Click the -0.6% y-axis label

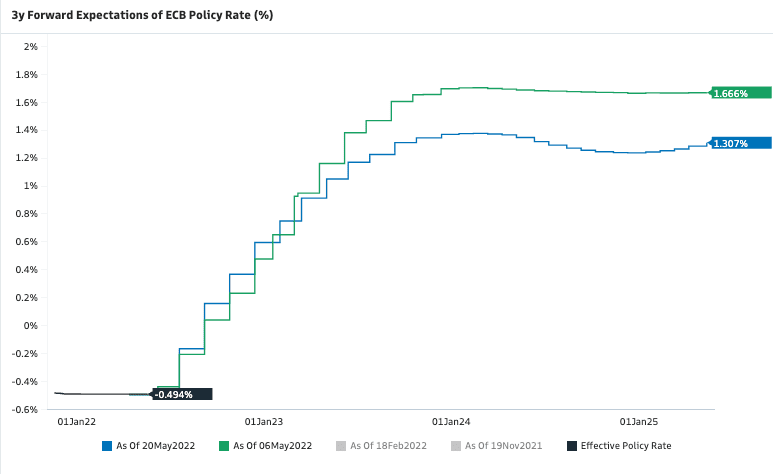[24, 410]
